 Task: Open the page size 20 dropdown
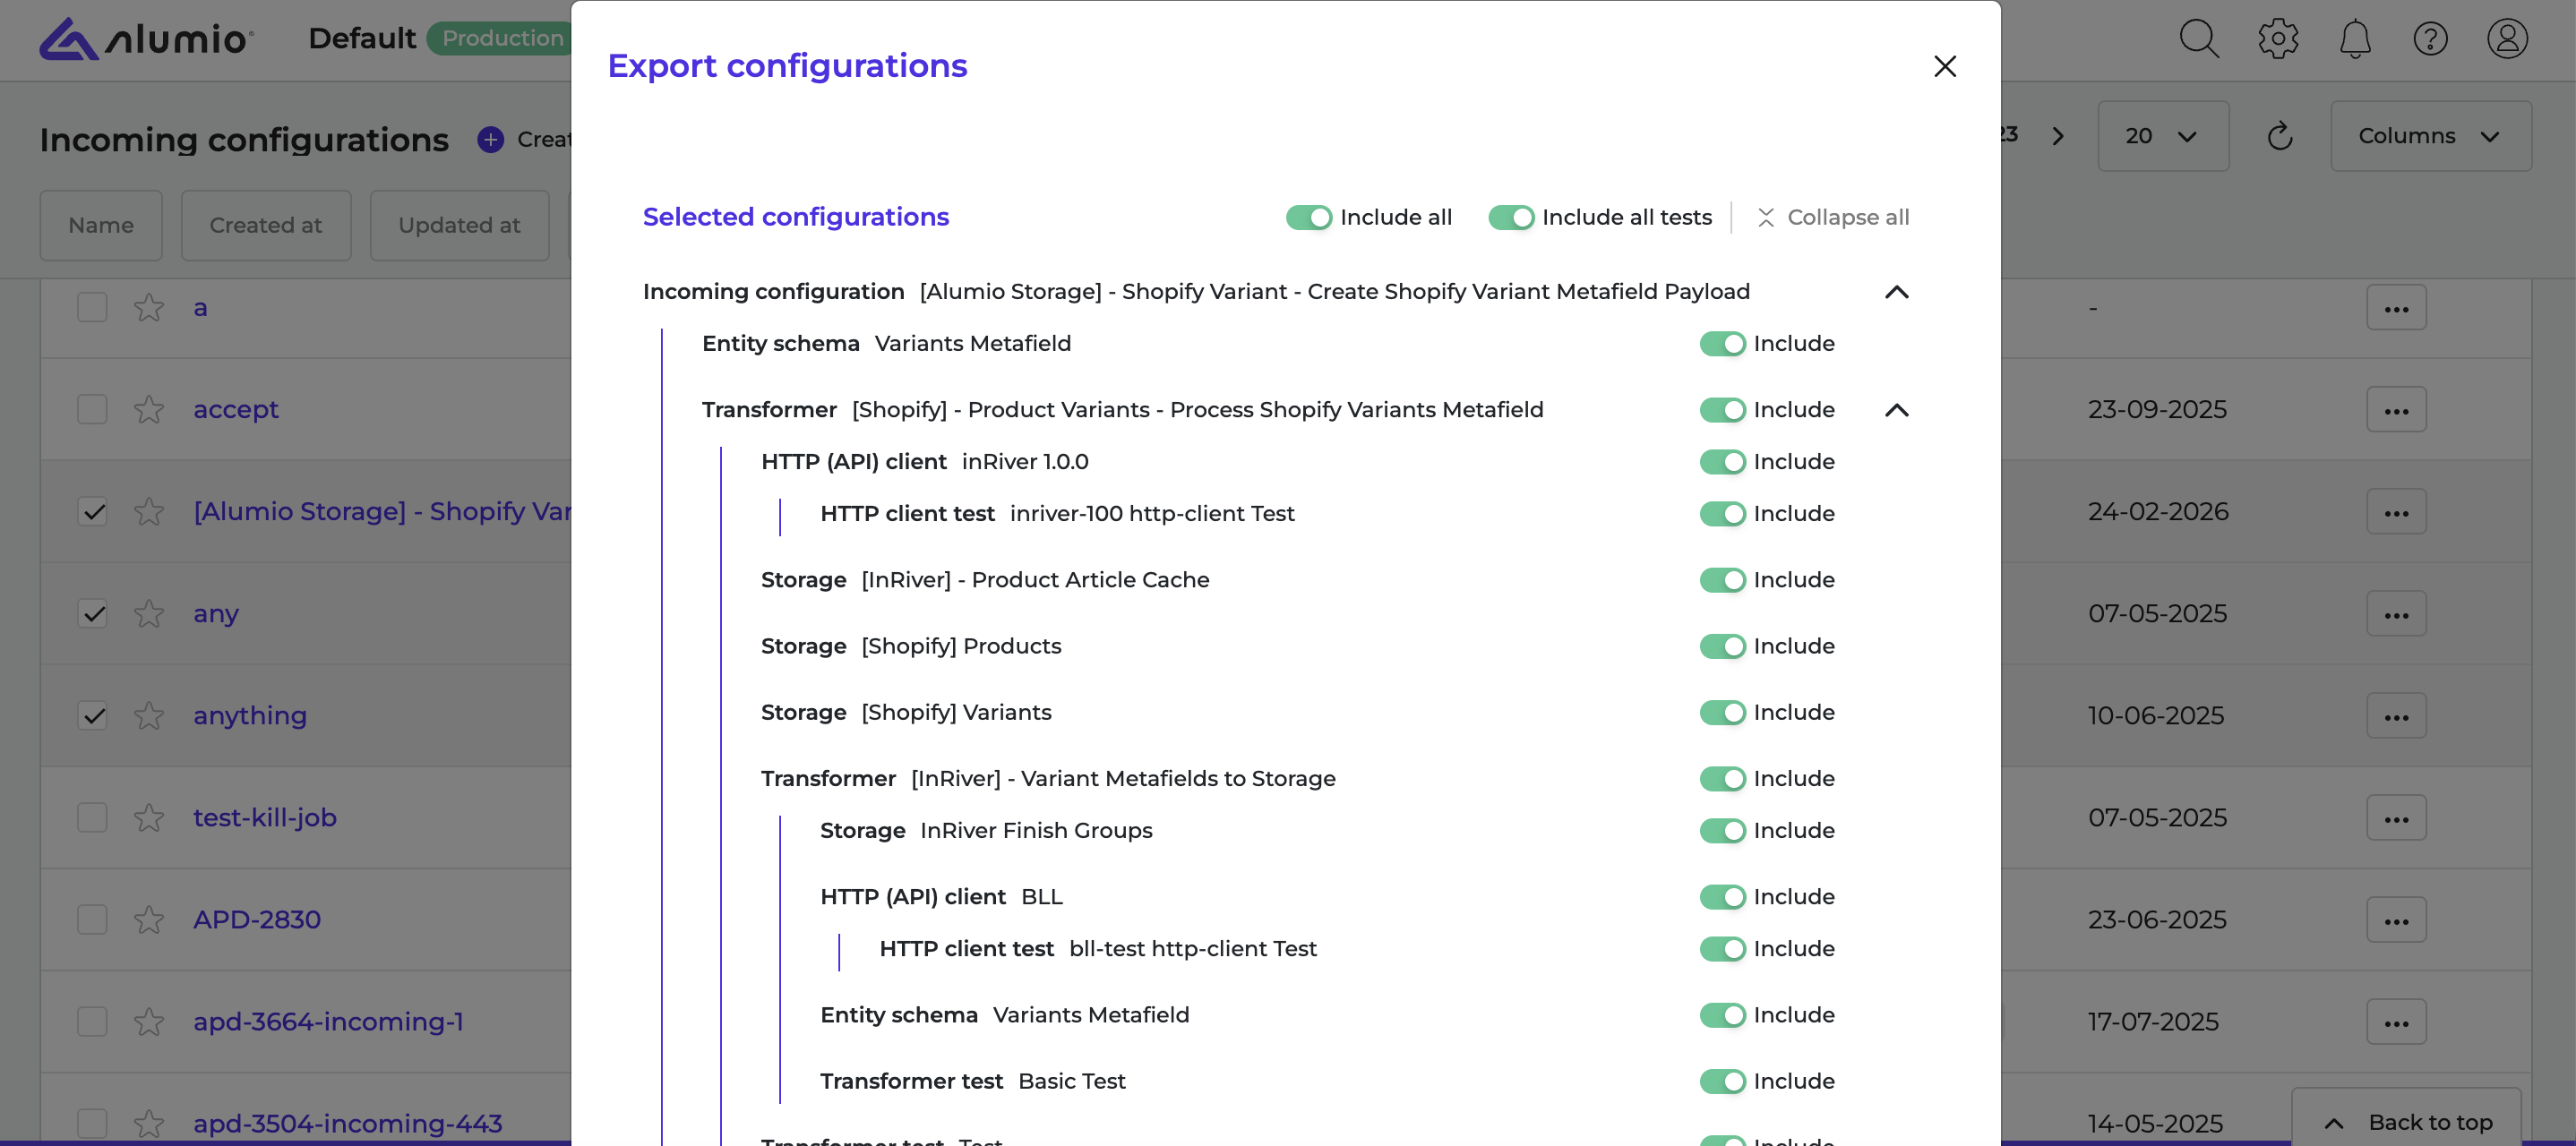pos(2162,136)
